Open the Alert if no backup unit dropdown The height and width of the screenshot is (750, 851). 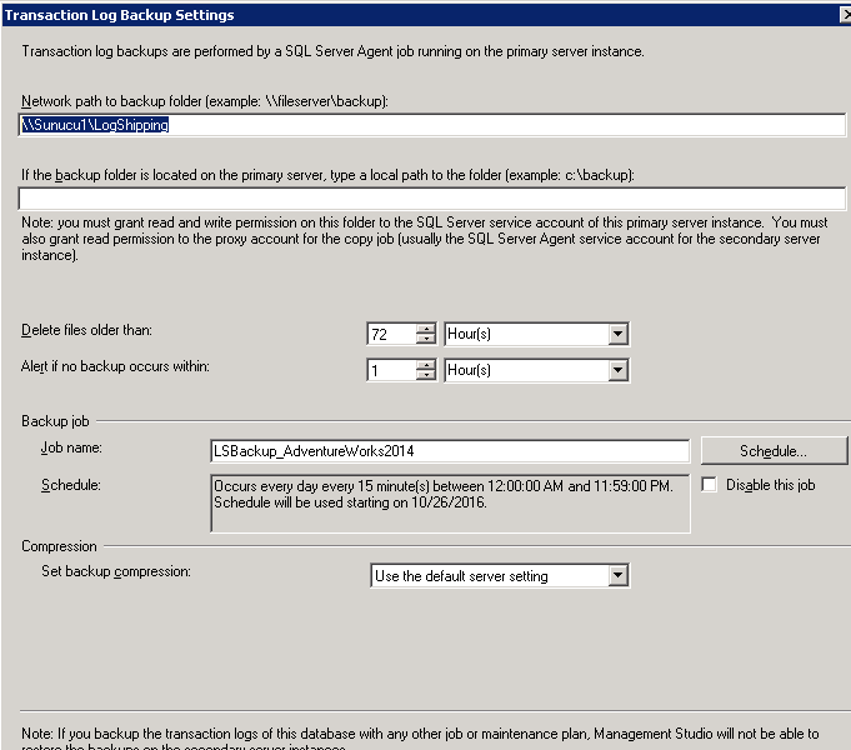click(618, 371)
